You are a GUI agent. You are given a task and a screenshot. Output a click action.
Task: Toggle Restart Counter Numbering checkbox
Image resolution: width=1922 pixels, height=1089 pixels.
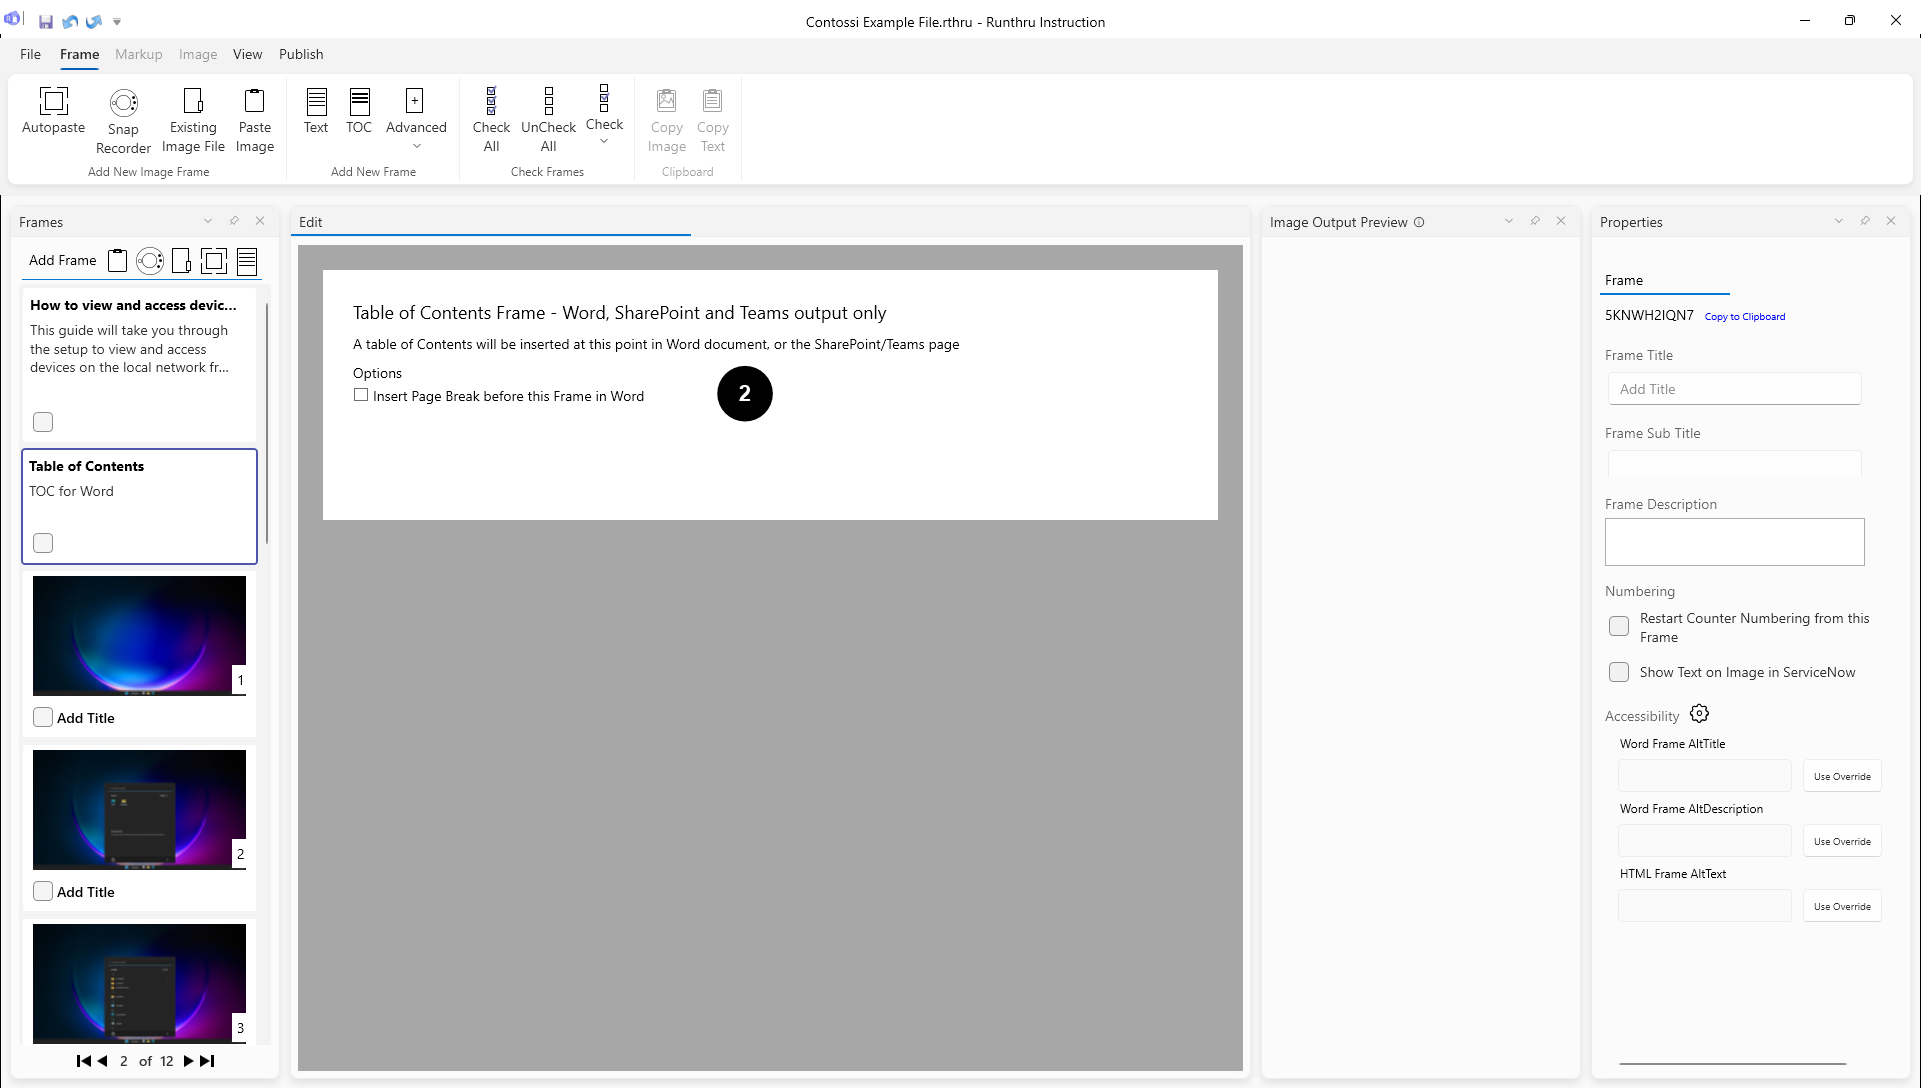tap(1619, 627)
